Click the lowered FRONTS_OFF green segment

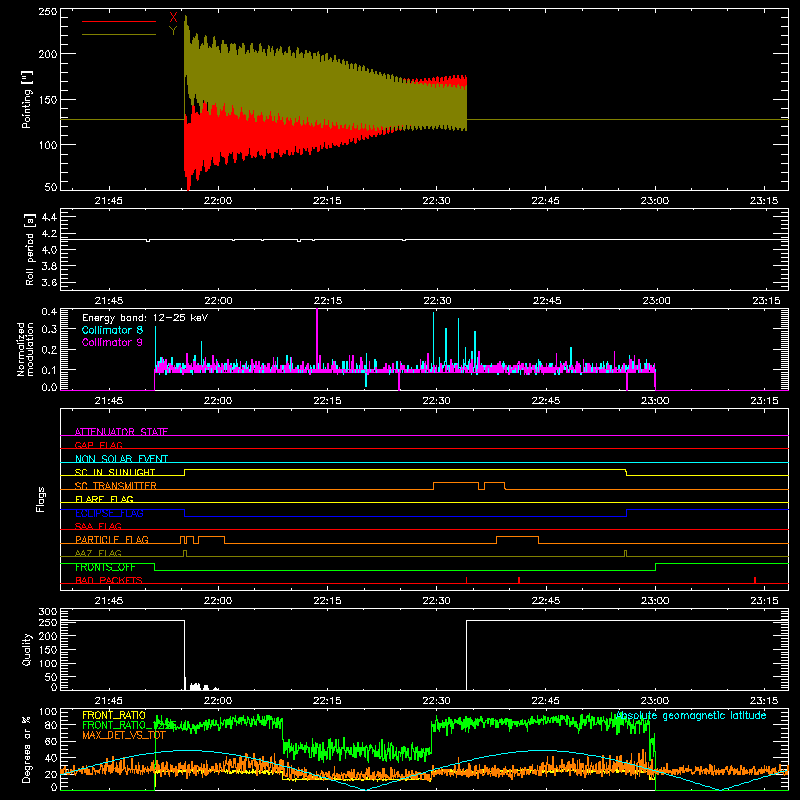click(x=405, y=570)
